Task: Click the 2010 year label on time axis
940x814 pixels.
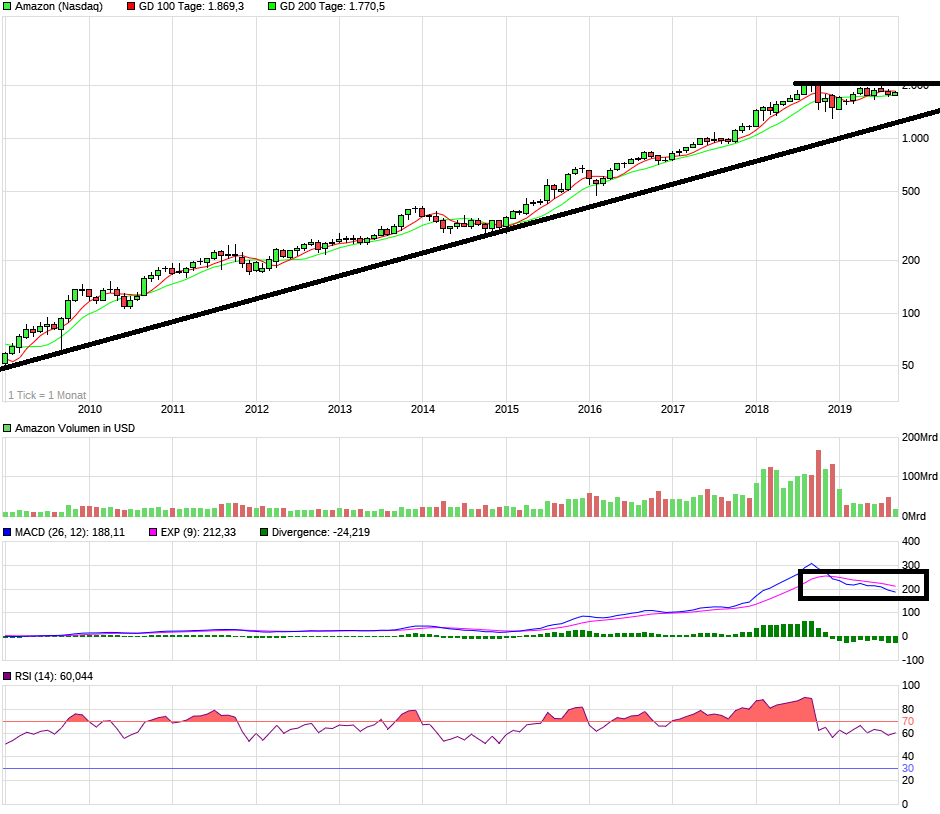Action: pyautogui.click(x=90, y=409)
